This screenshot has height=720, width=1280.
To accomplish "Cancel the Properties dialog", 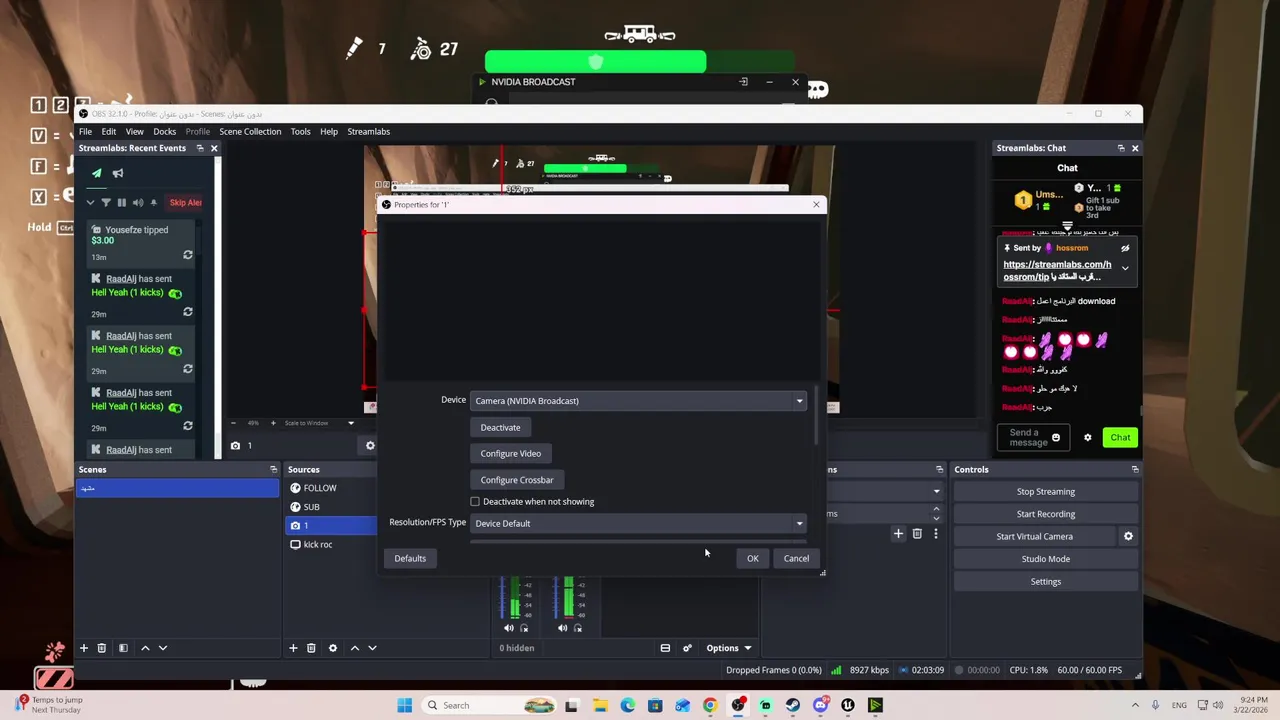I will tap(796, 559).
